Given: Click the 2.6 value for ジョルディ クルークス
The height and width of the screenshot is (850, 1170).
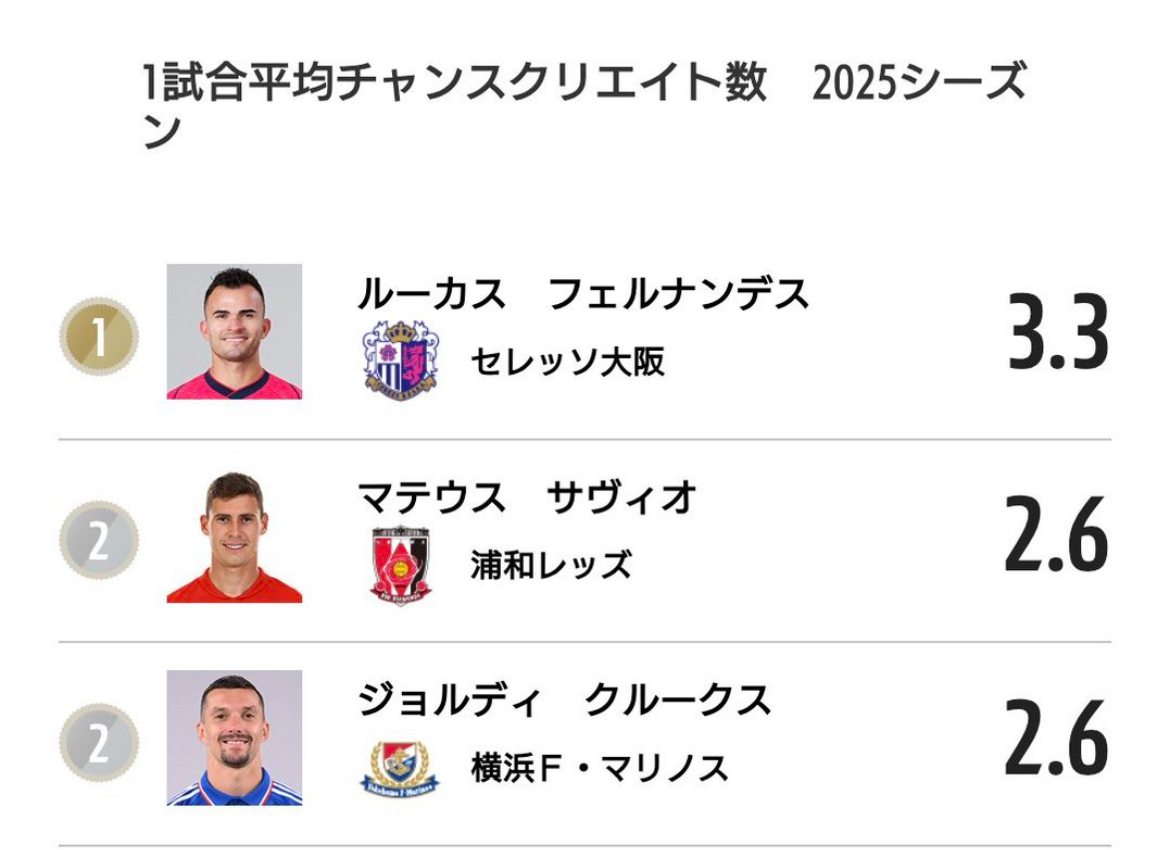Looking at the screenshot, I should pyautogui.click(x=1056, y=741).
